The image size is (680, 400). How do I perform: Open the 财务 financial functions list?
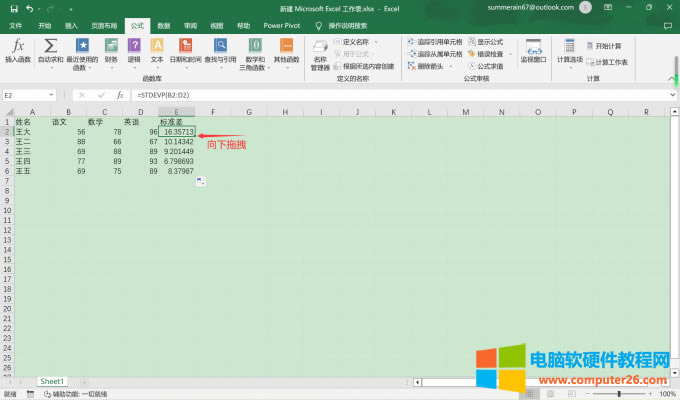coord(111,51)
